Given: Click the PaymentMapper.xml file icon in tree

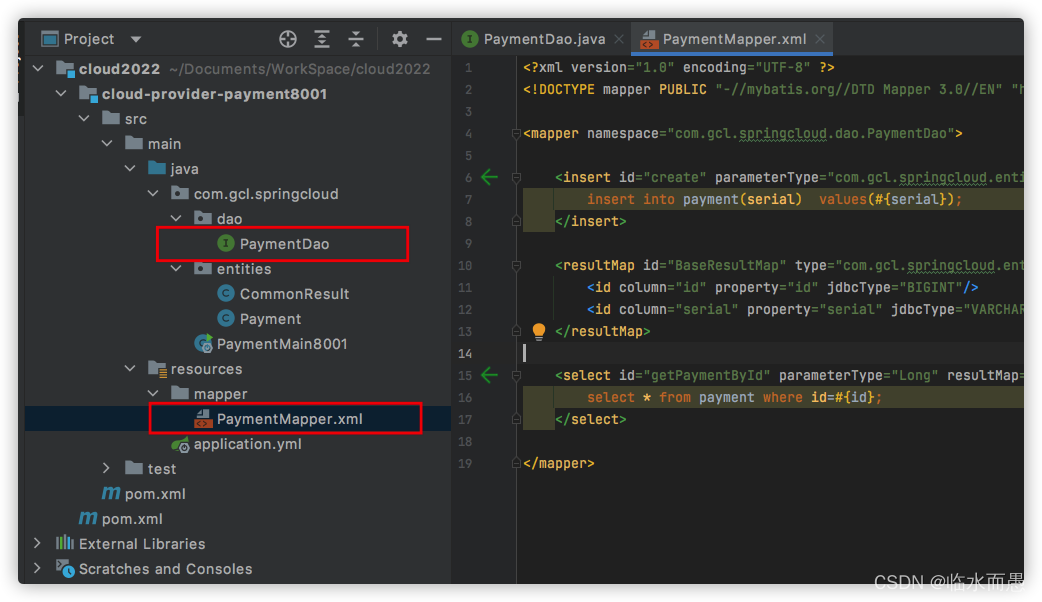Looking at the screenshot, I should (203, 419).
